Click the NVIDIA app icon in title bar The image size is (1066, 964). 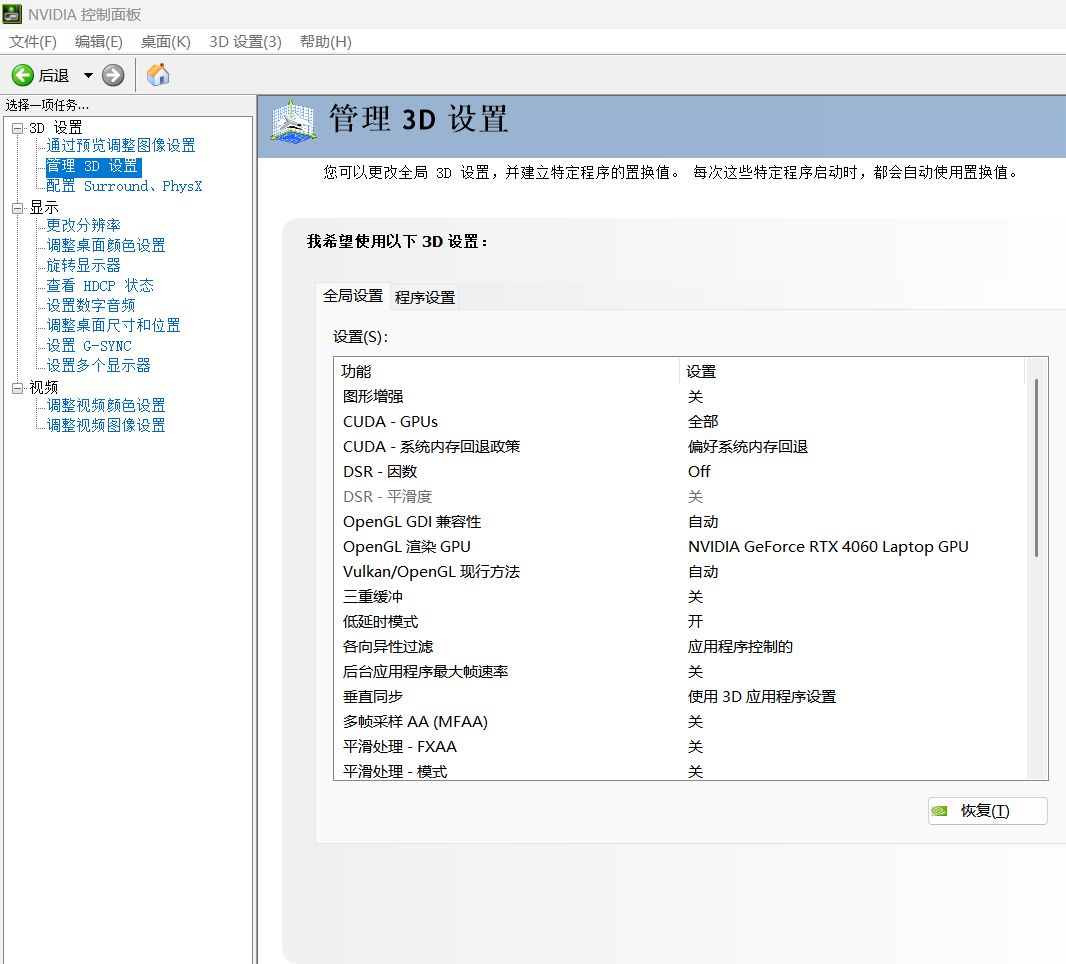(12, 14)
